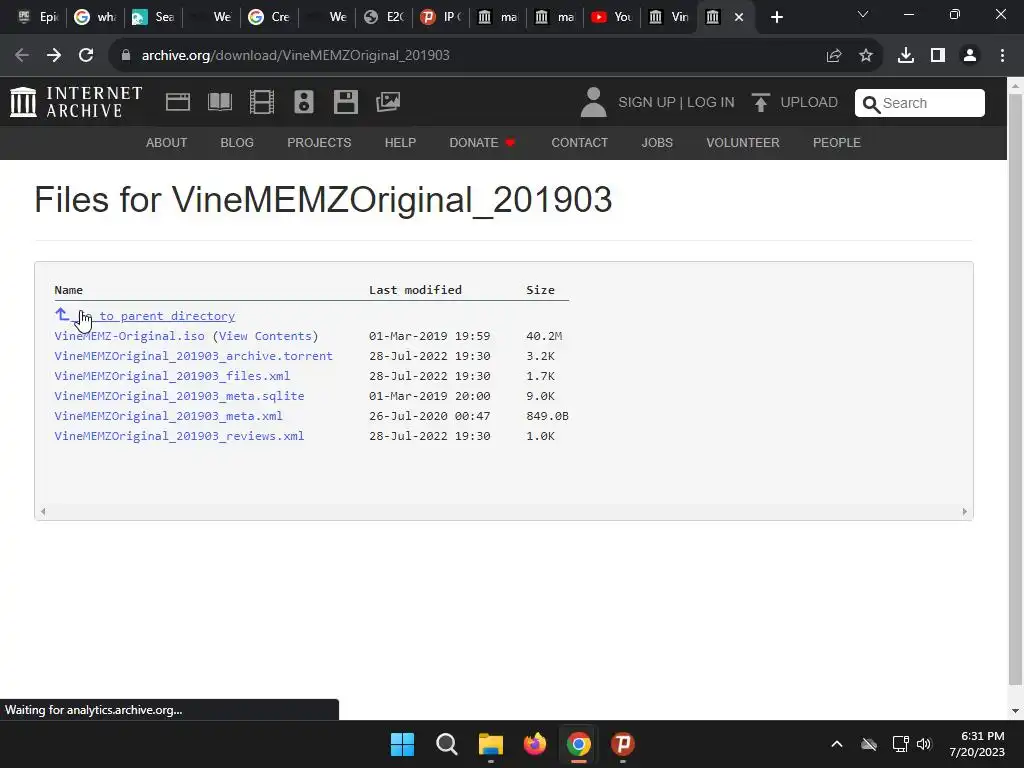Open the Internet Archive audio speaker icon
The height and width of the screenshot is (768, 1024).
click(x=304, y=103)
